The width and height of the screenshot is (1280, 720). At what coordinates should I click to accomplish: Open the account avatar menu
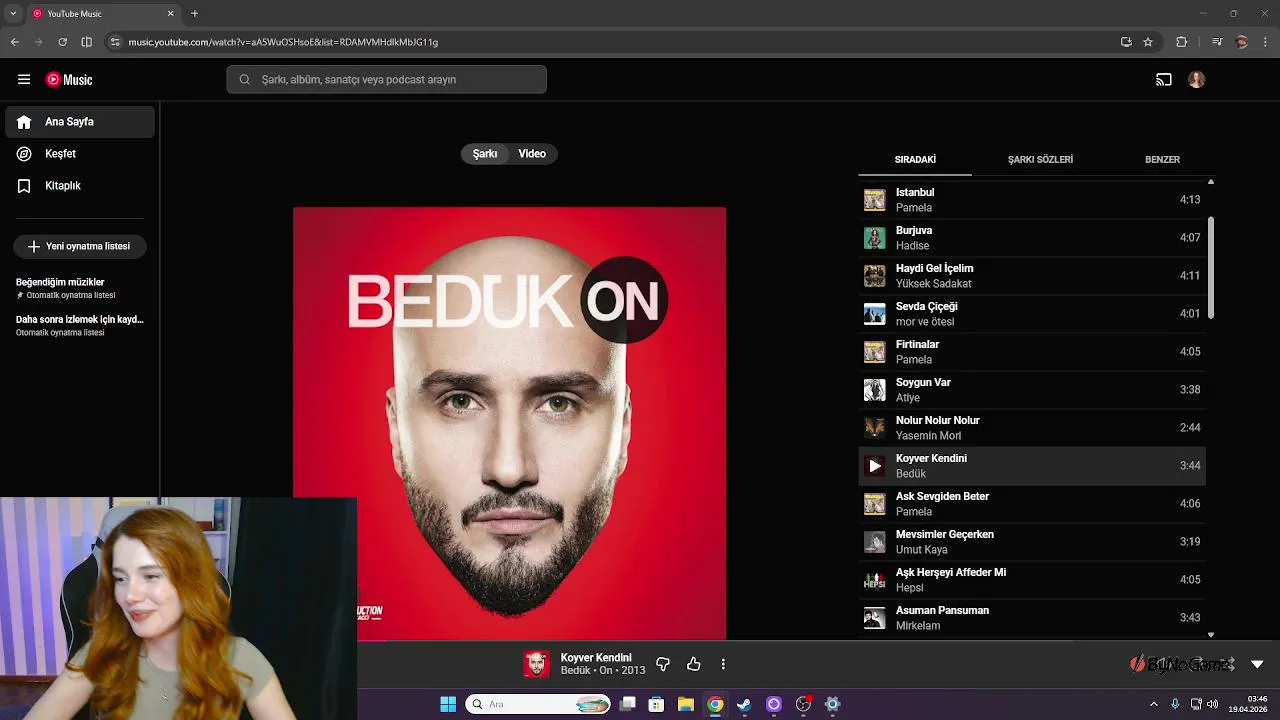[1196, 79]
